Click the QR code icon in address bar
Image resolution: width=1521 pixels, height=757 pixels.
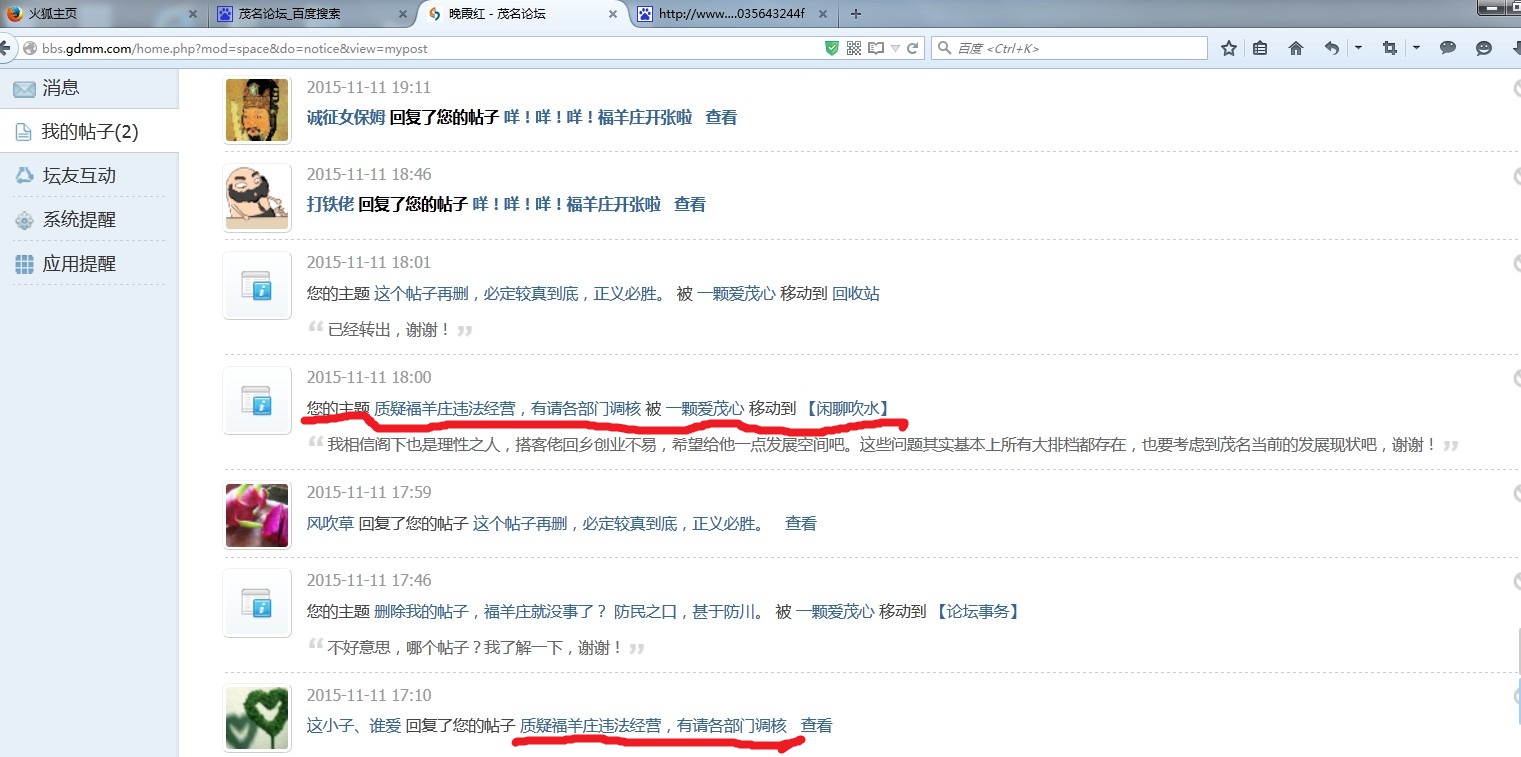854,48
